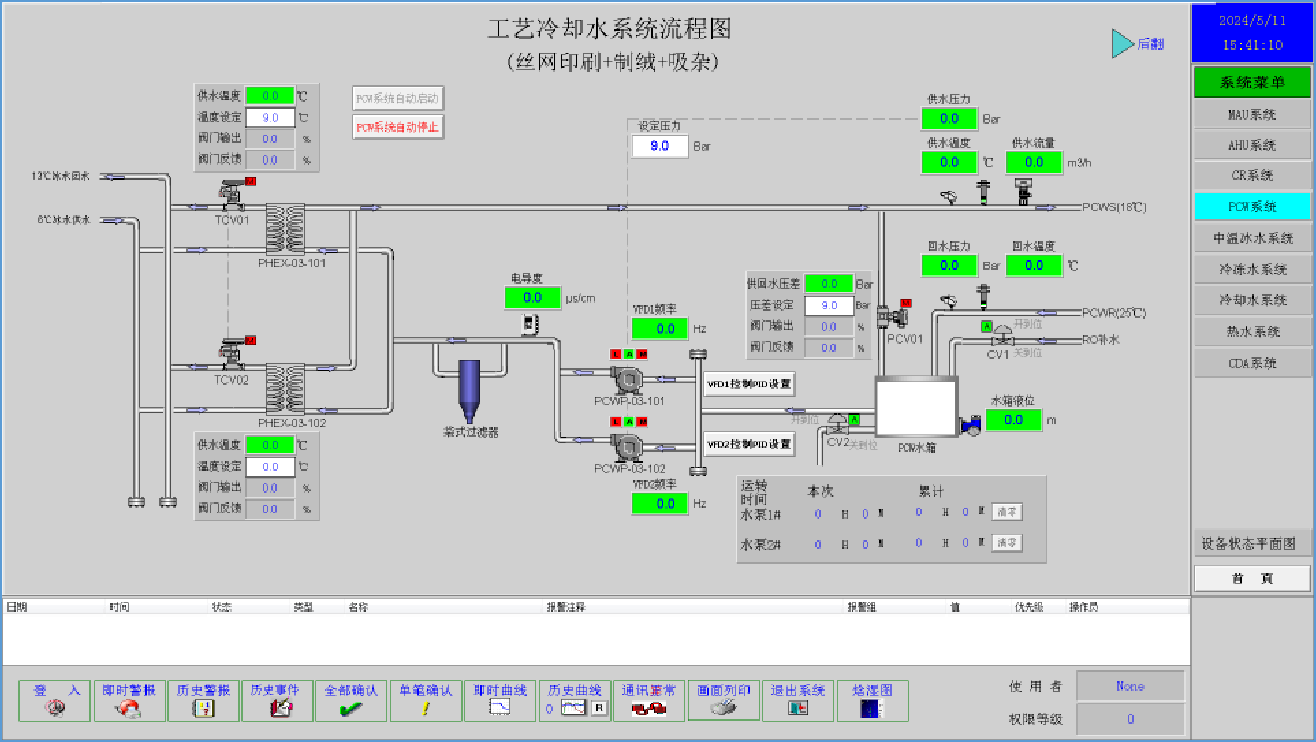1316x742 pixels.
Task: Toggle the A mode indicator of PCWP-03-101
Action: (x=628, y=354)
